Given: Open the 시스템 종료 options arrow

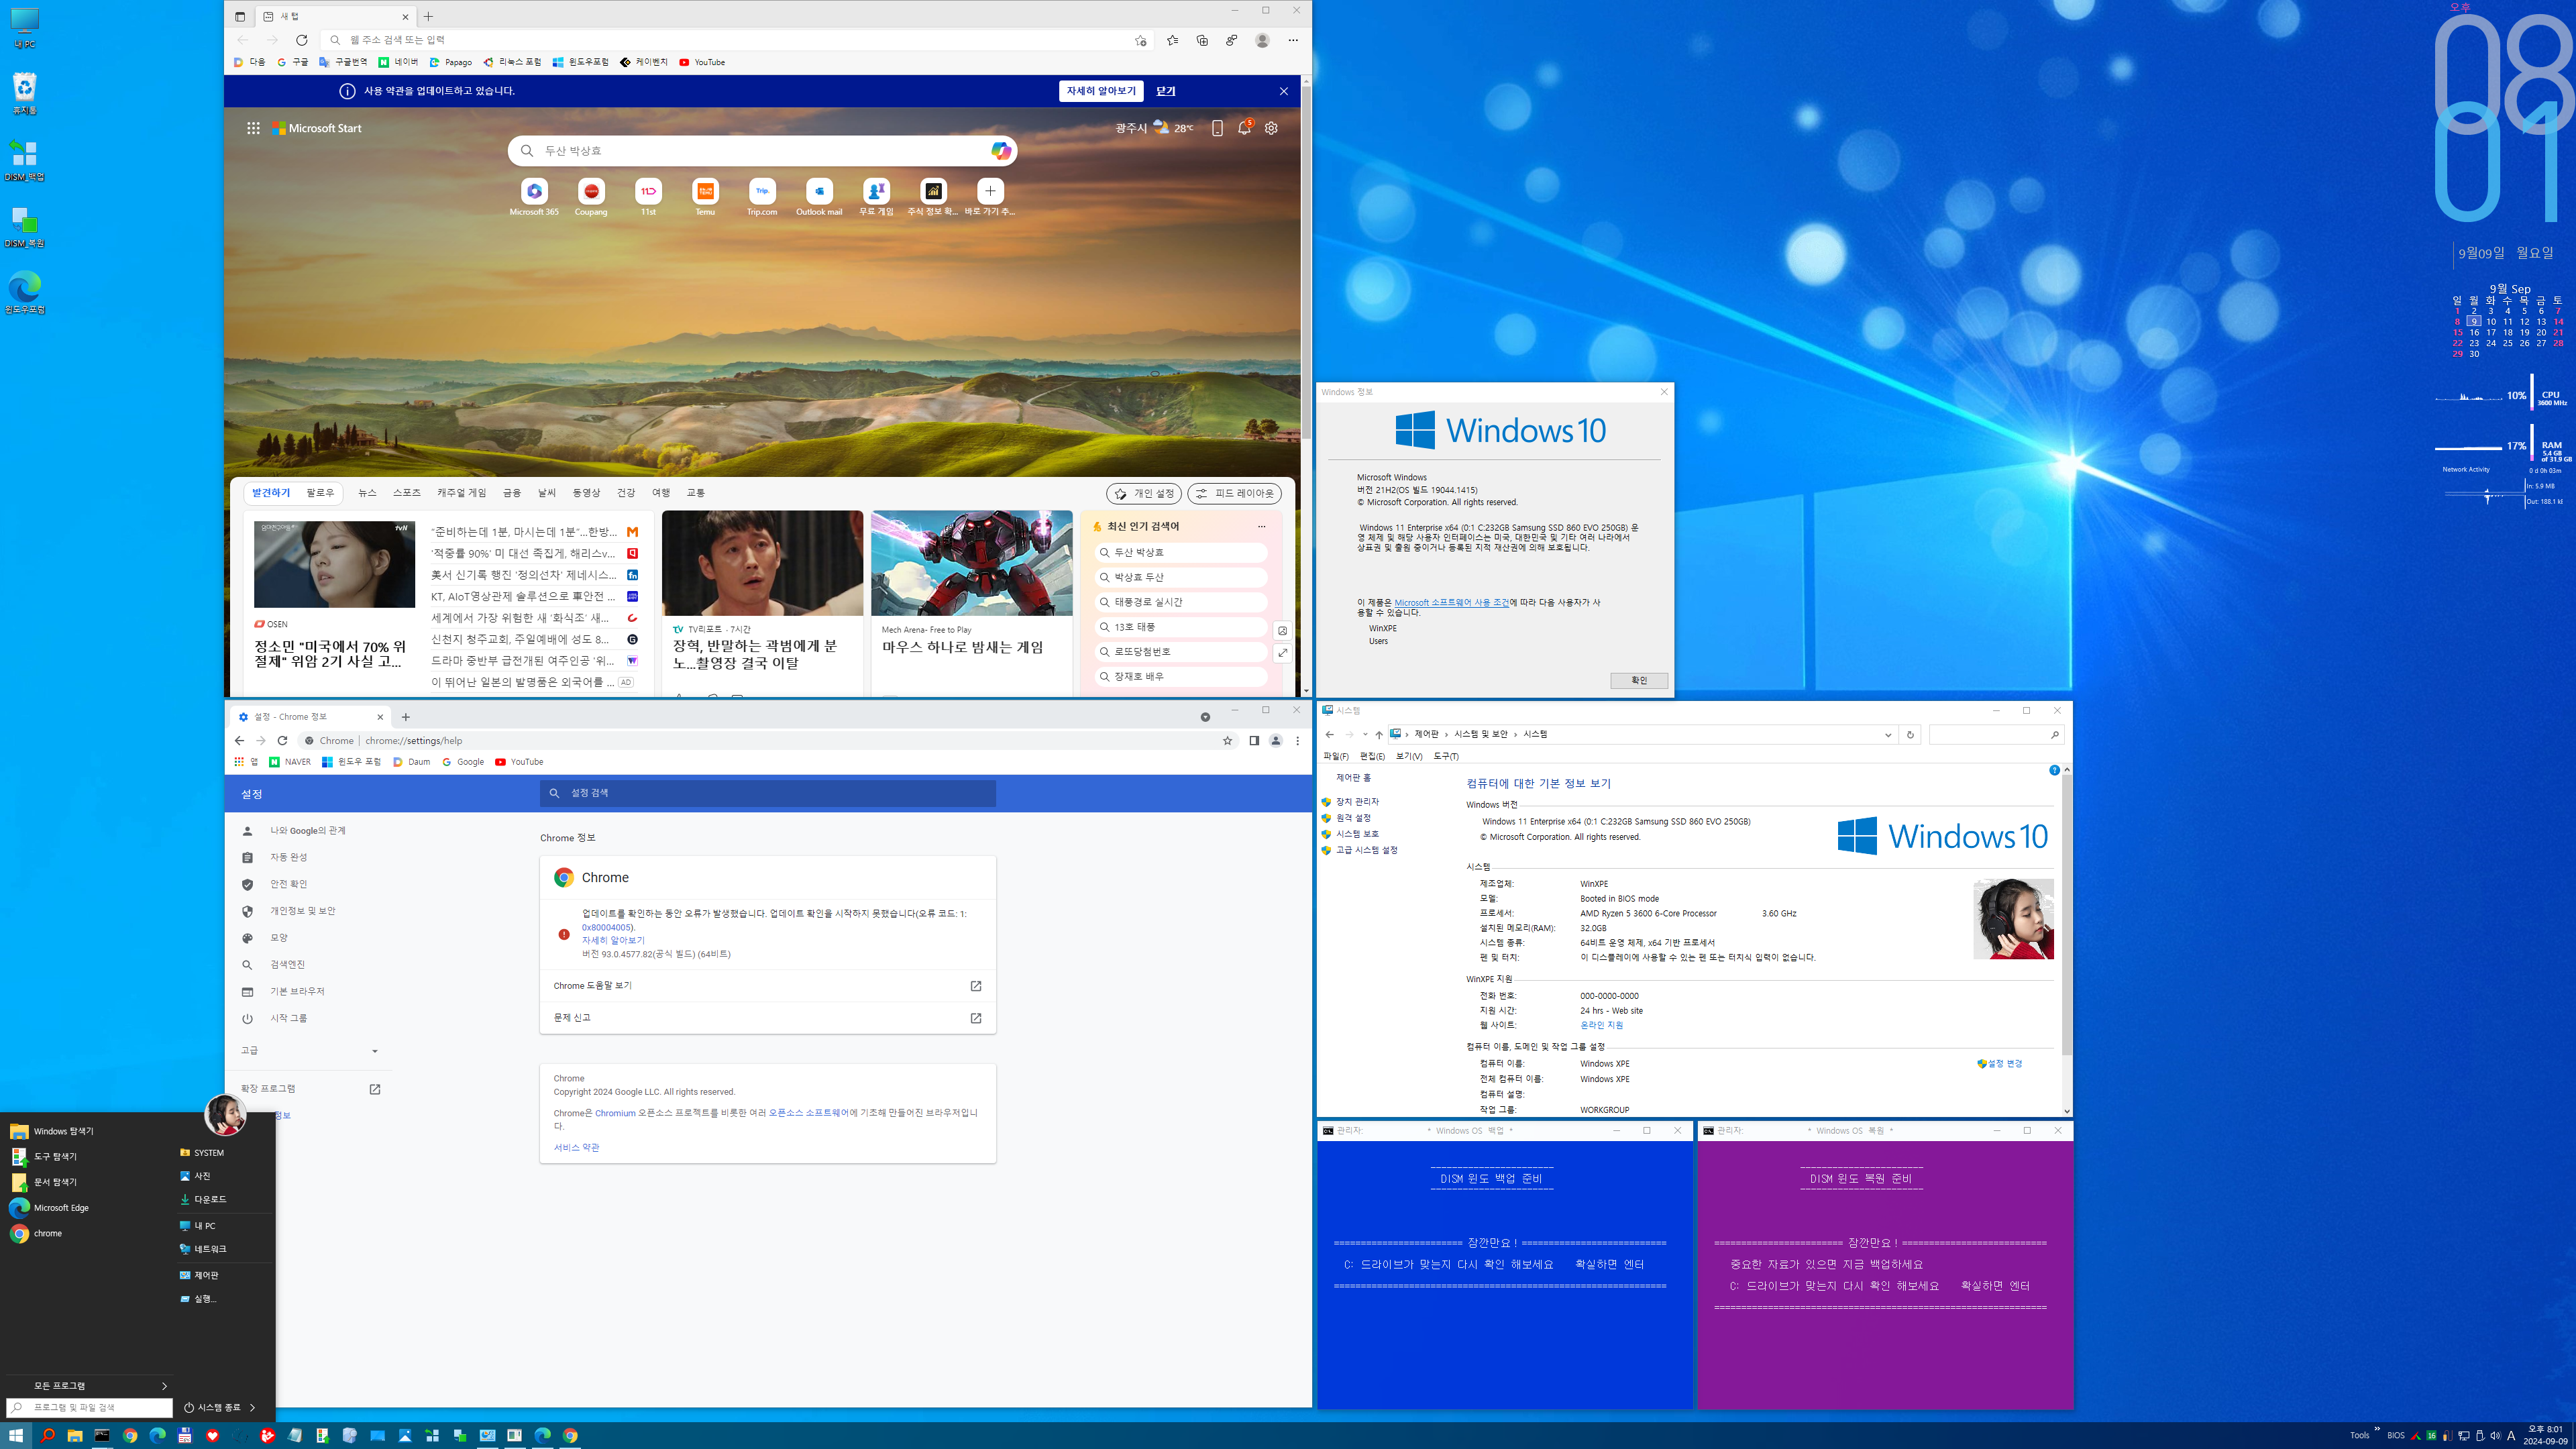Looking at the screenshot, I should click(x=252, y=1408).
